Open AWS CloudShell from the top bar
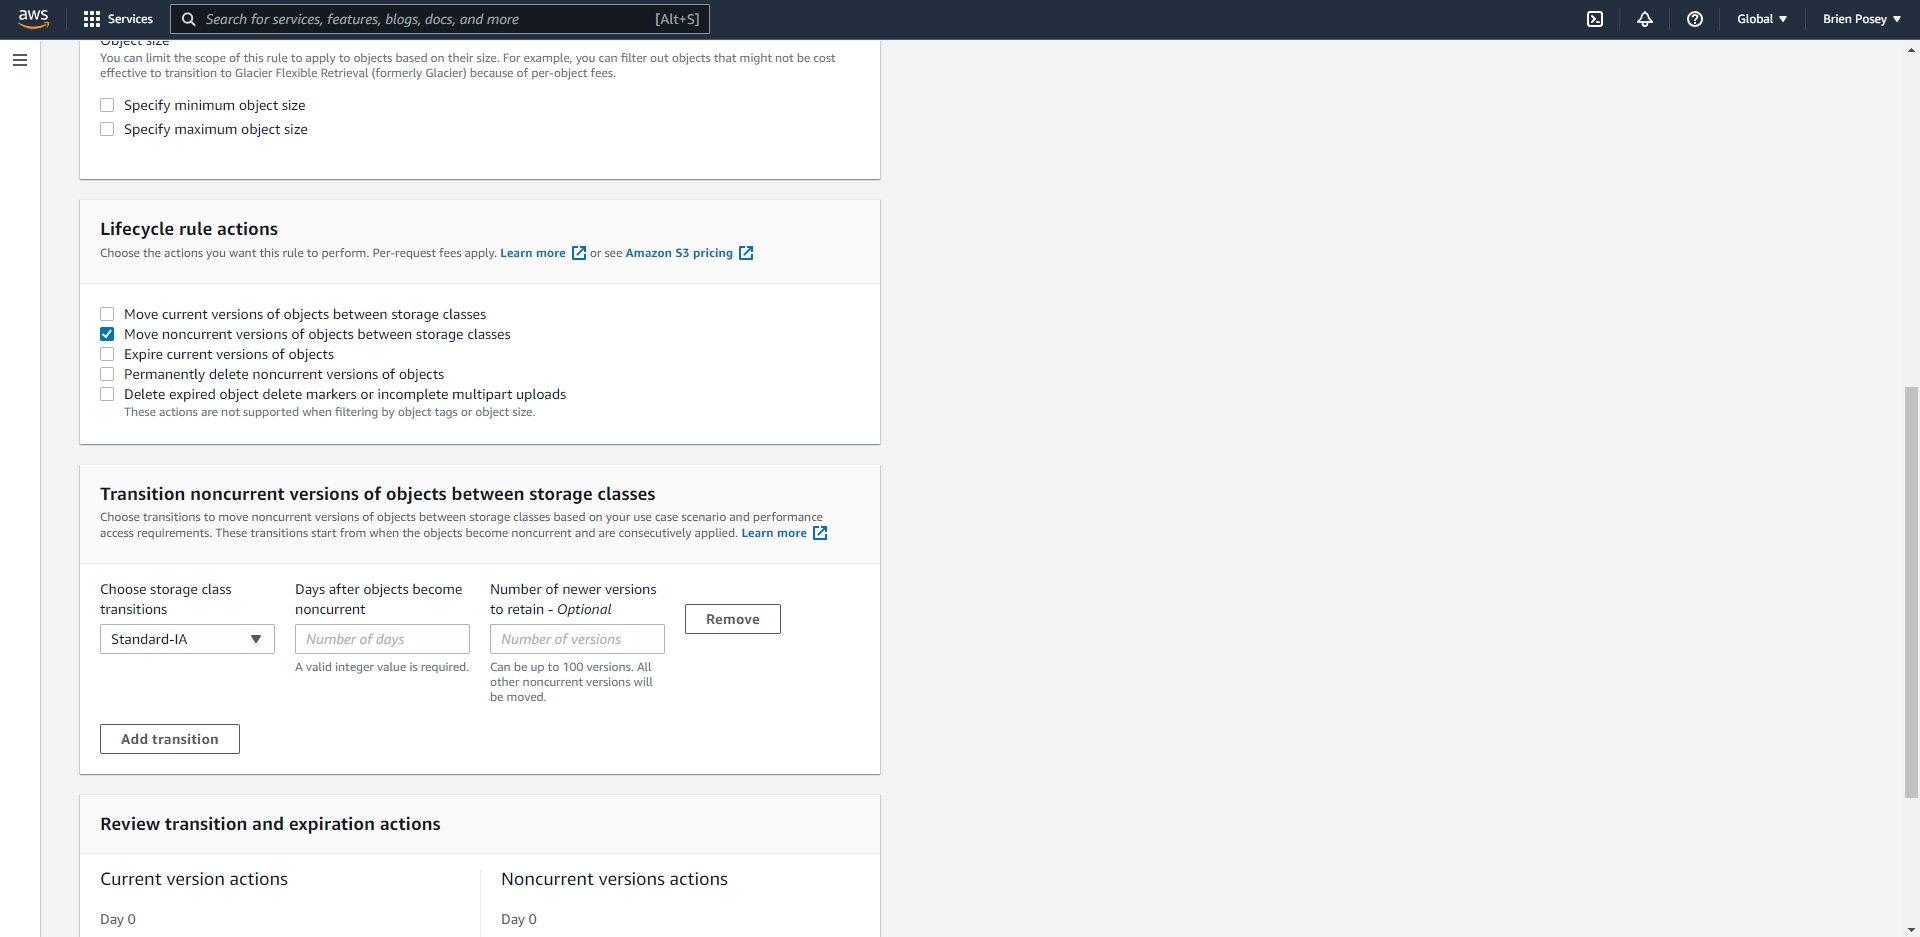 point(1595,19)
